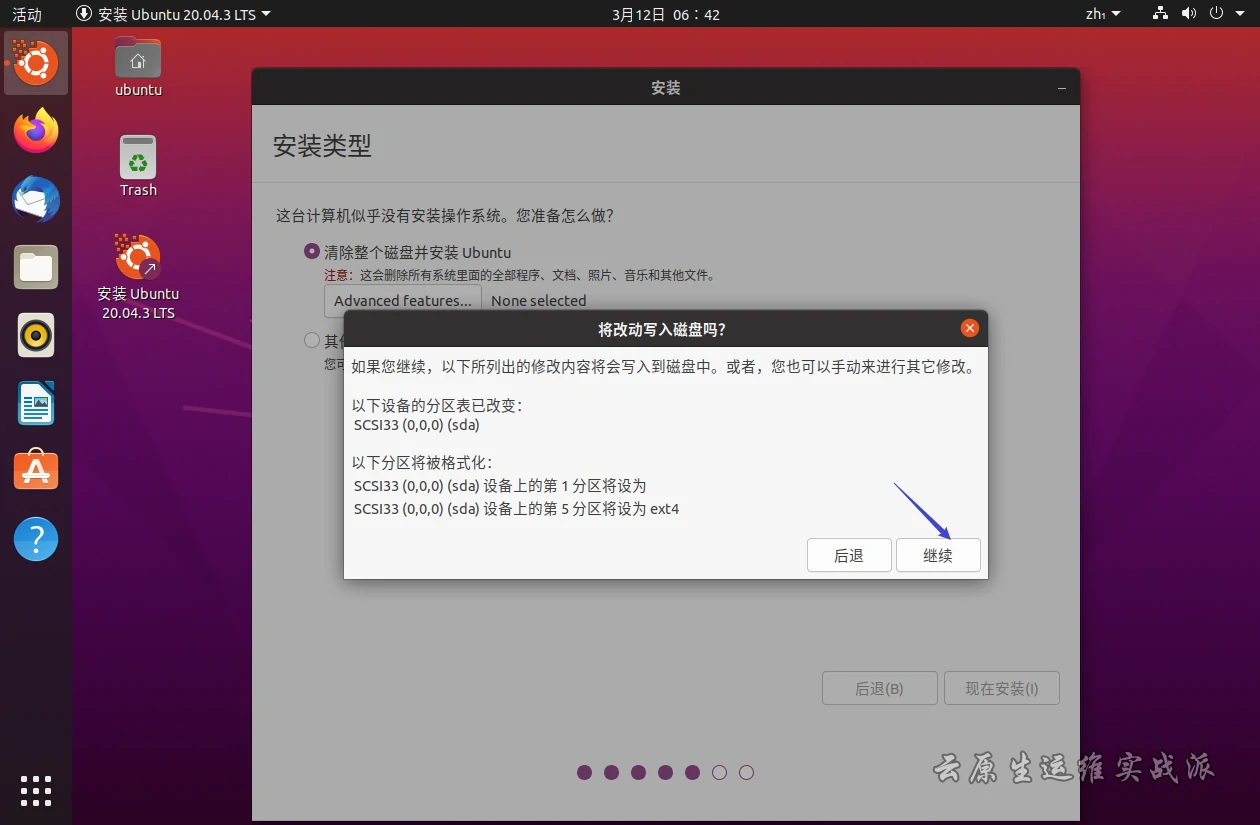This screenshot has height=825, width=1260.
Task: Click the line mentioning partition 5 as ext4
Action: 517,509
